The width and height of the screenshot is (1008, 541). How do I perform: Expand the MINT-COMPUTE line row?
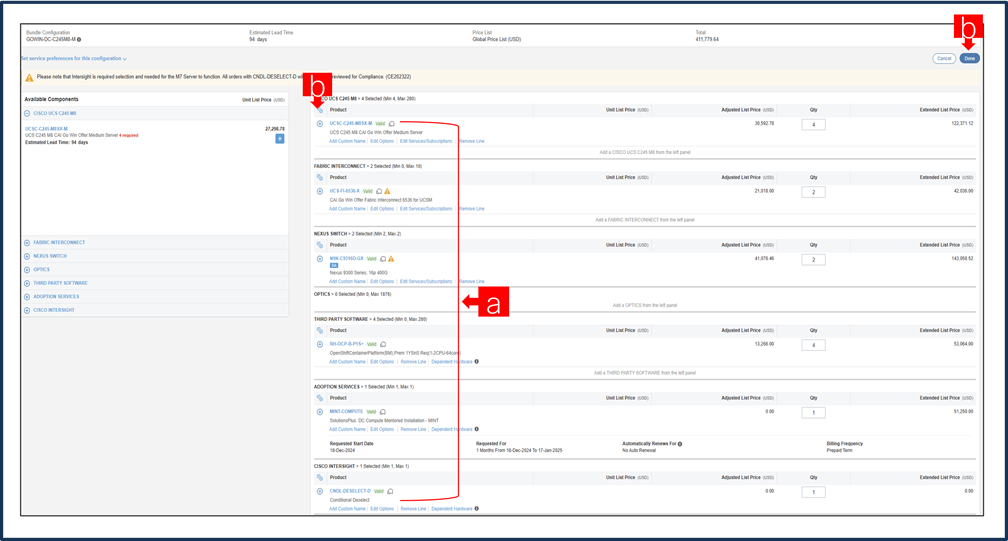pyautogui.click(x=320, y=412)
